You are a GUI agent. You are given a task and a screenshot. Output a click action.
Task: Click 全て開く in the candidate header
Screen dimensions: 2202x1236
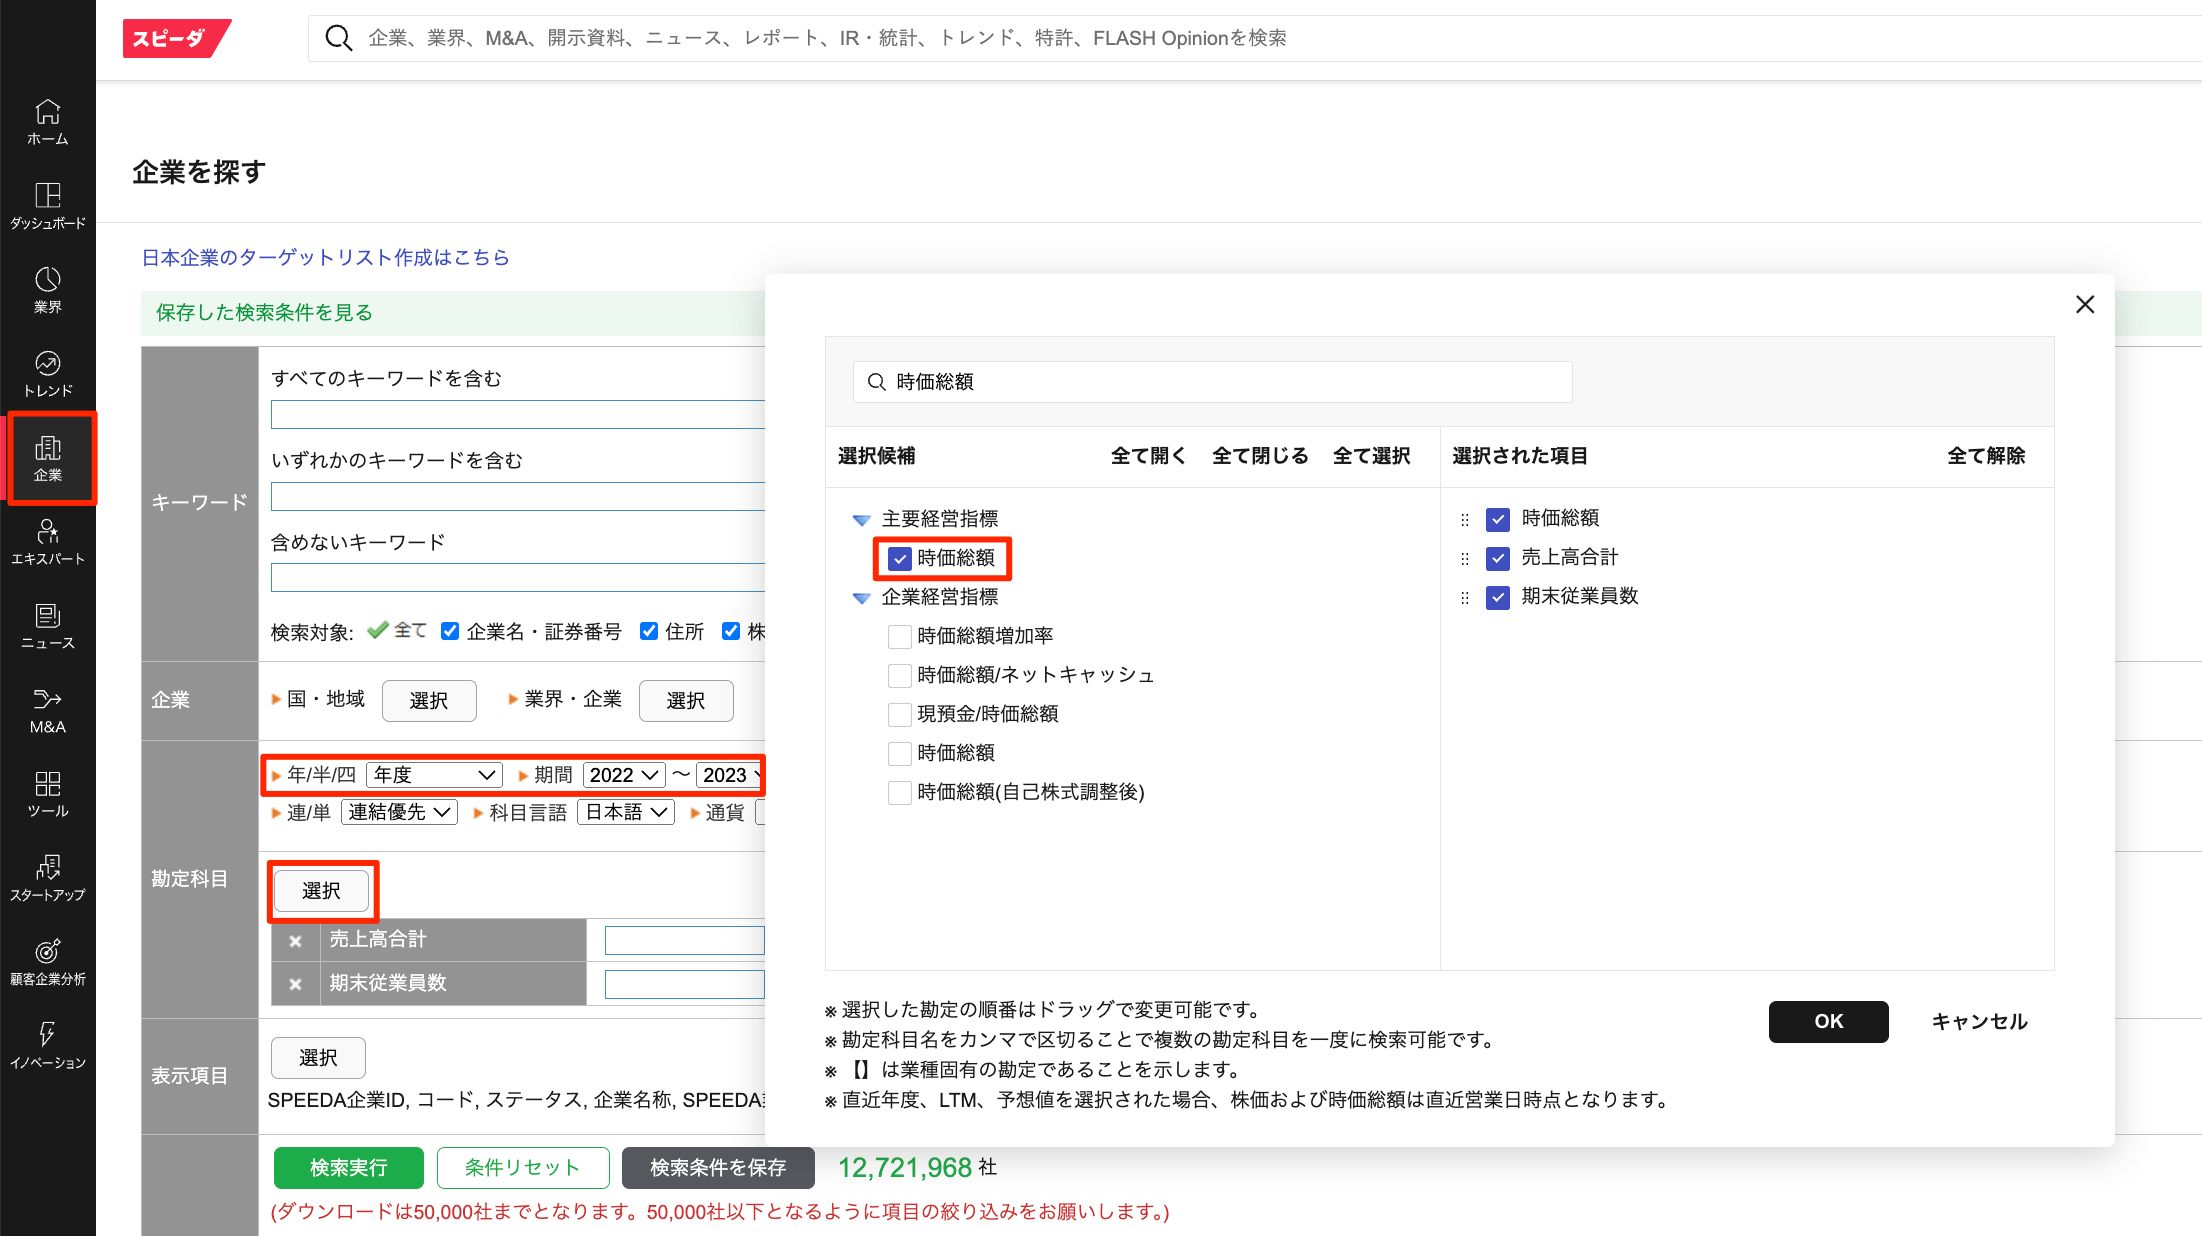pos(1148,456)
